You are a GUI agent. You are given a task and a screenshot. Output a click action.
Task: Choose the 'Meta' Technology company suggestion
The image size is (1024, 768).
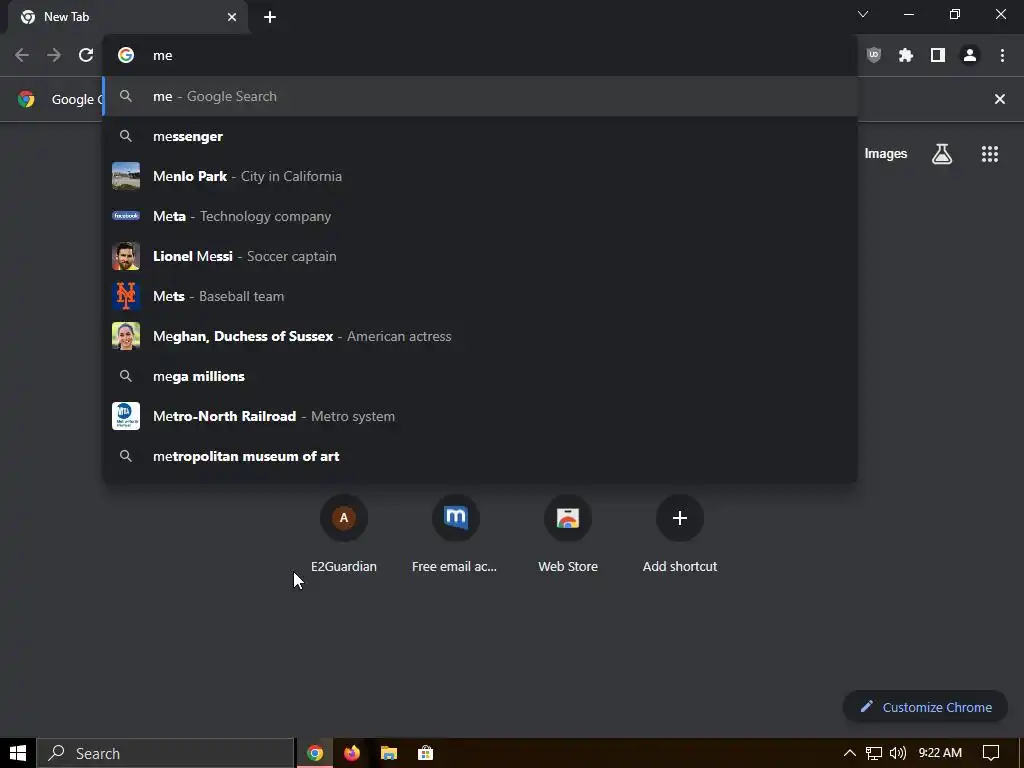click(480, 216)
